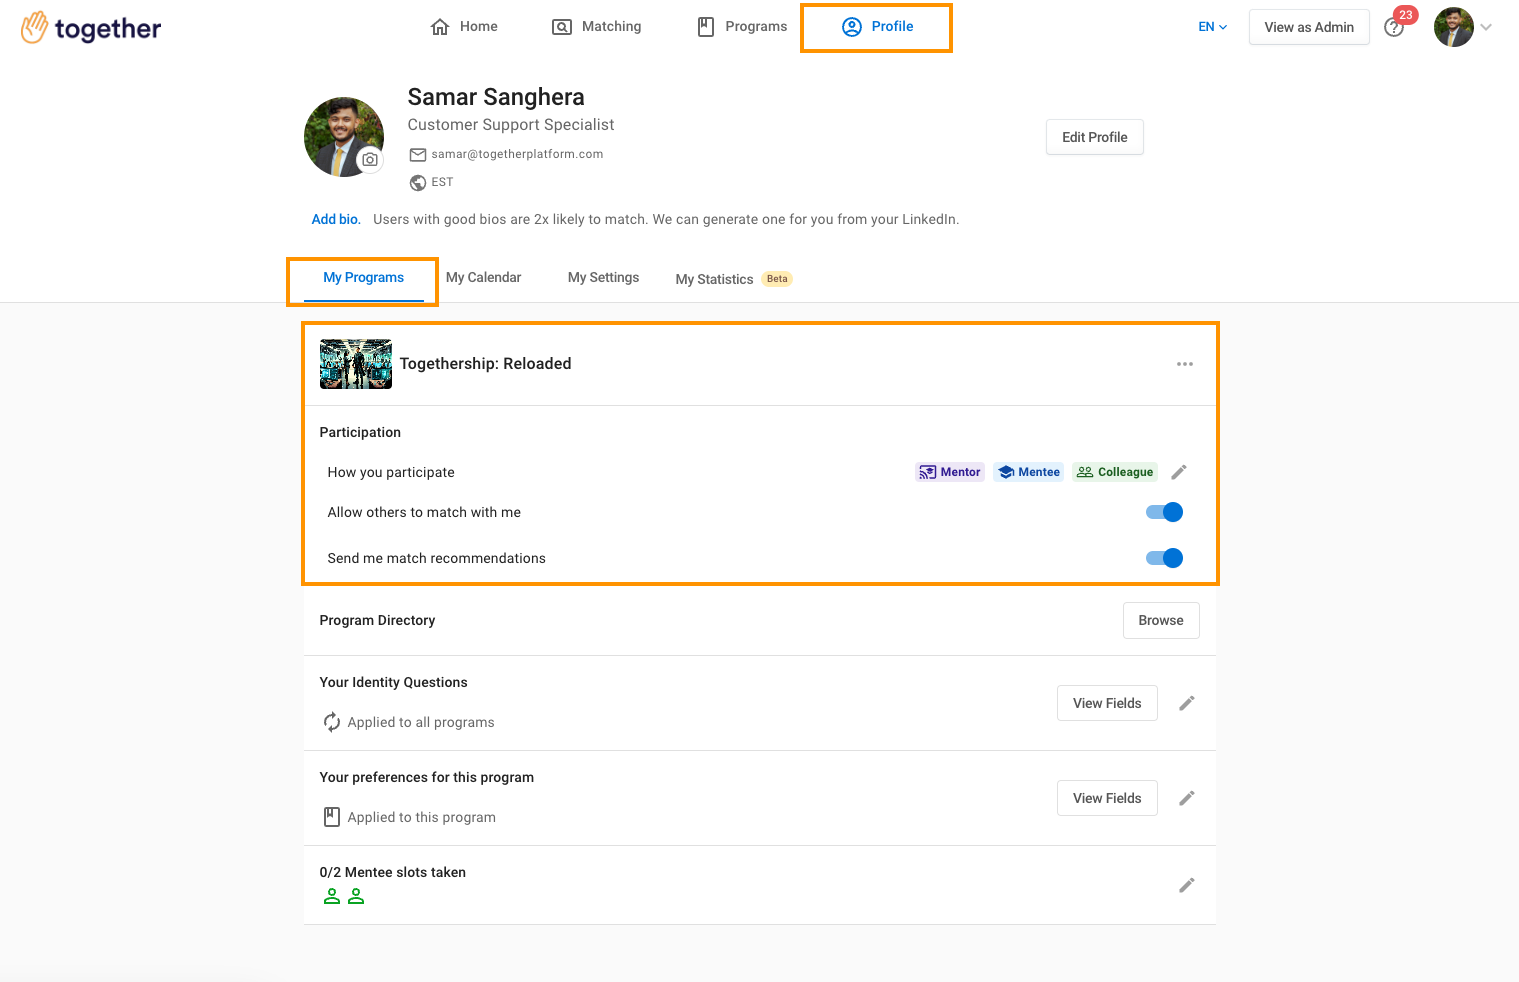Click bookmark icon beside Applied to this program

[332, 817]
